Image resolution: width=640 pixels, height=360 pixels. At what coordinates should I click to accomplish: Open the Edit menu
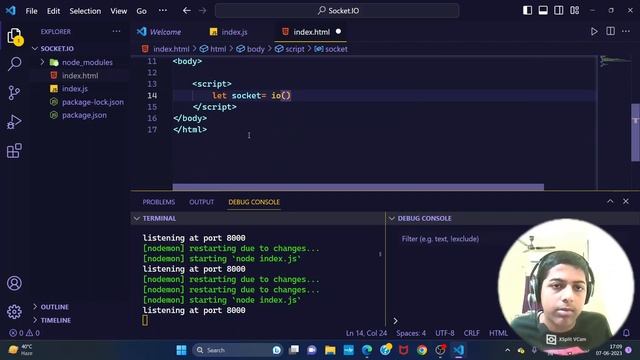click(x=53, y=11)
